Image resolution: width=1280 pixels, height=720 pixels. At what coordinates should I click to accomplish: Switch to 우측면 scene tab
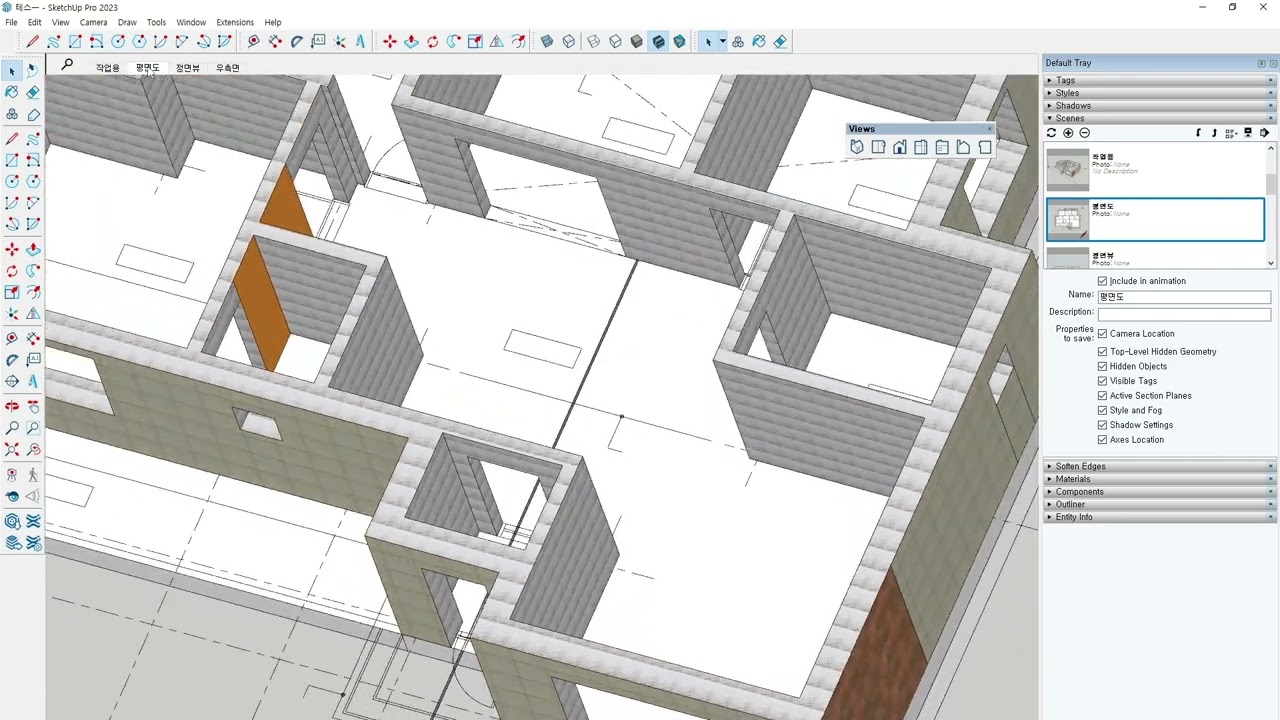tap(228, 68)
